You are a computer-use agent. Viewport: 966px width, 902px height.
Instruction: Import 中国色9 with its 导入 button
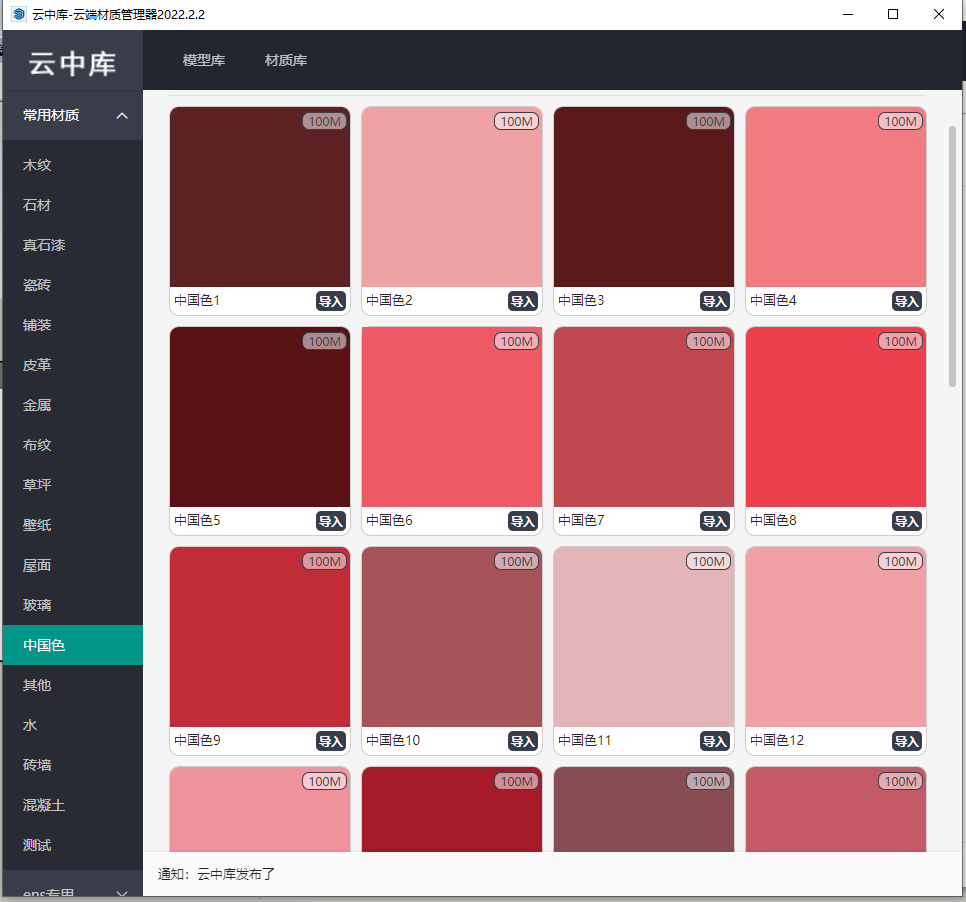tap(331, 741)
